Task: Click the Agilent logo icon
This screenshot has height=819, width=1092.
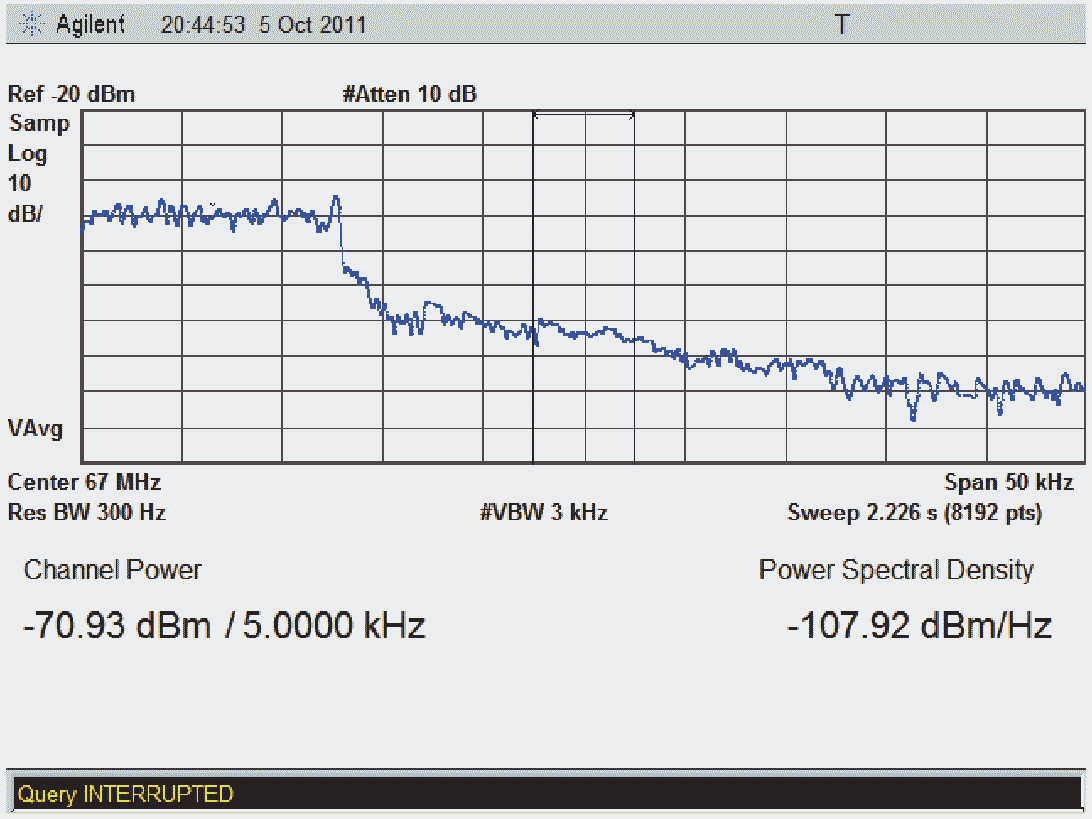Action: (31, 25)
